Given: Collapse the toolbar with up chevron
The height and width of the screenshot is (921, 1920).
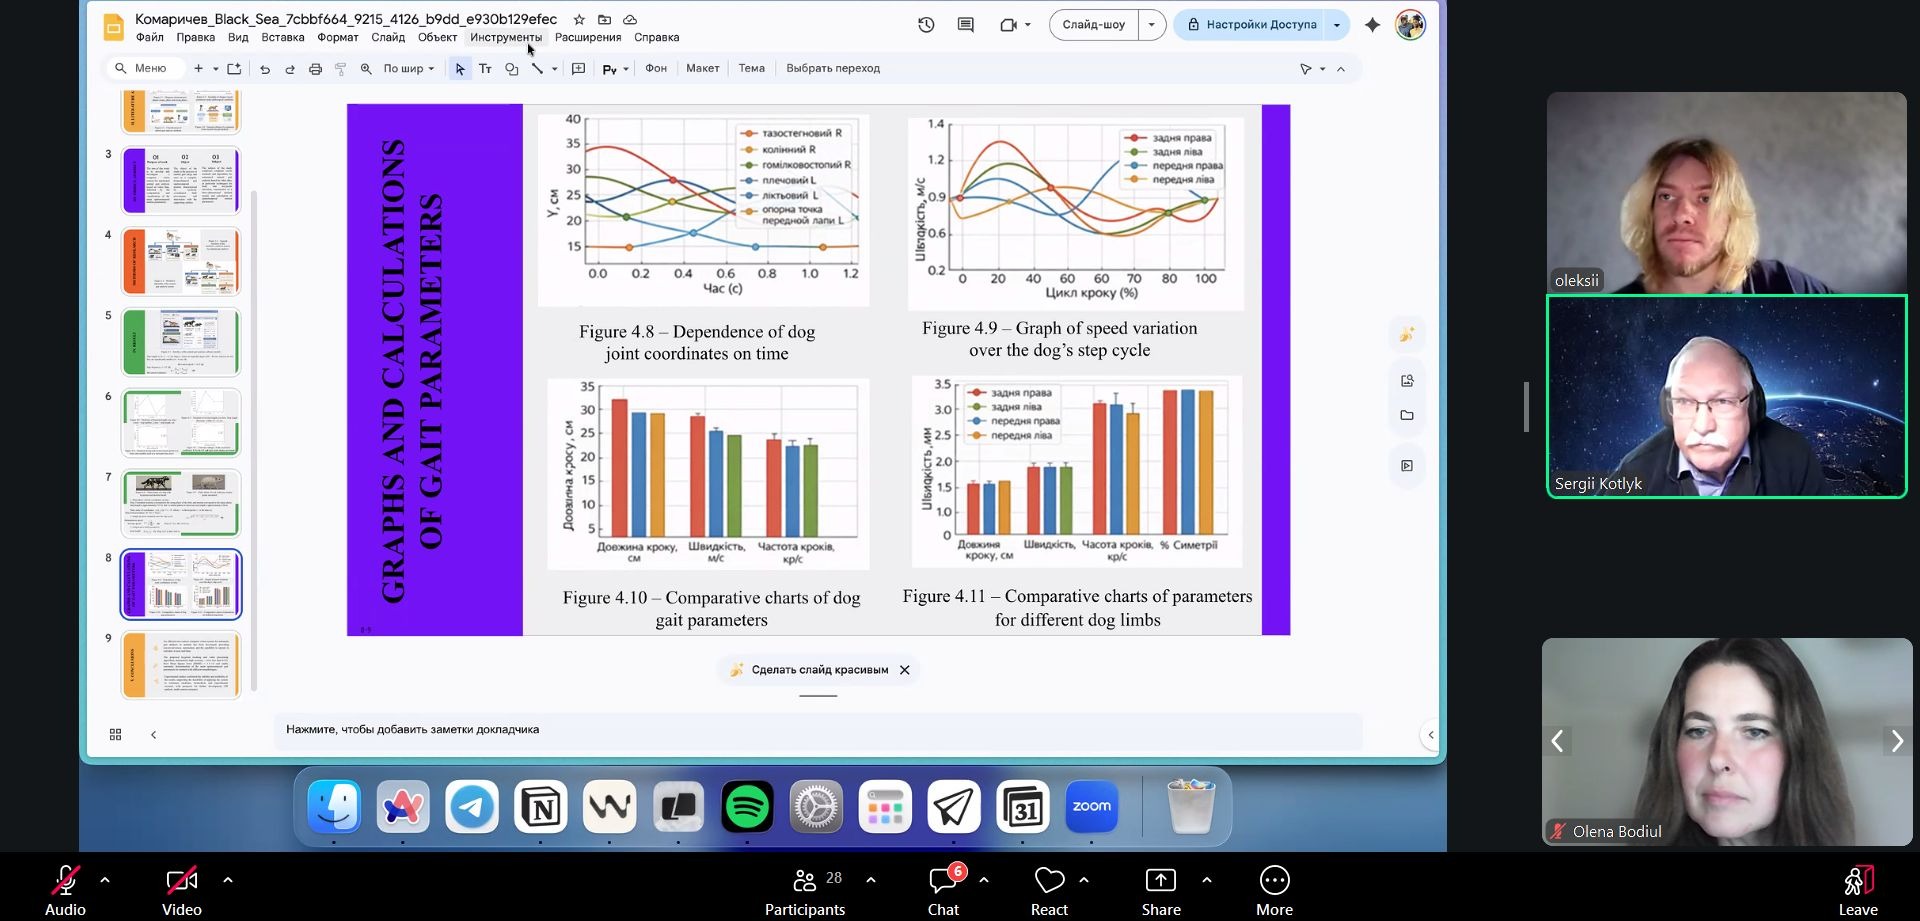Looking at the screenshot, I should [1341, 69].
